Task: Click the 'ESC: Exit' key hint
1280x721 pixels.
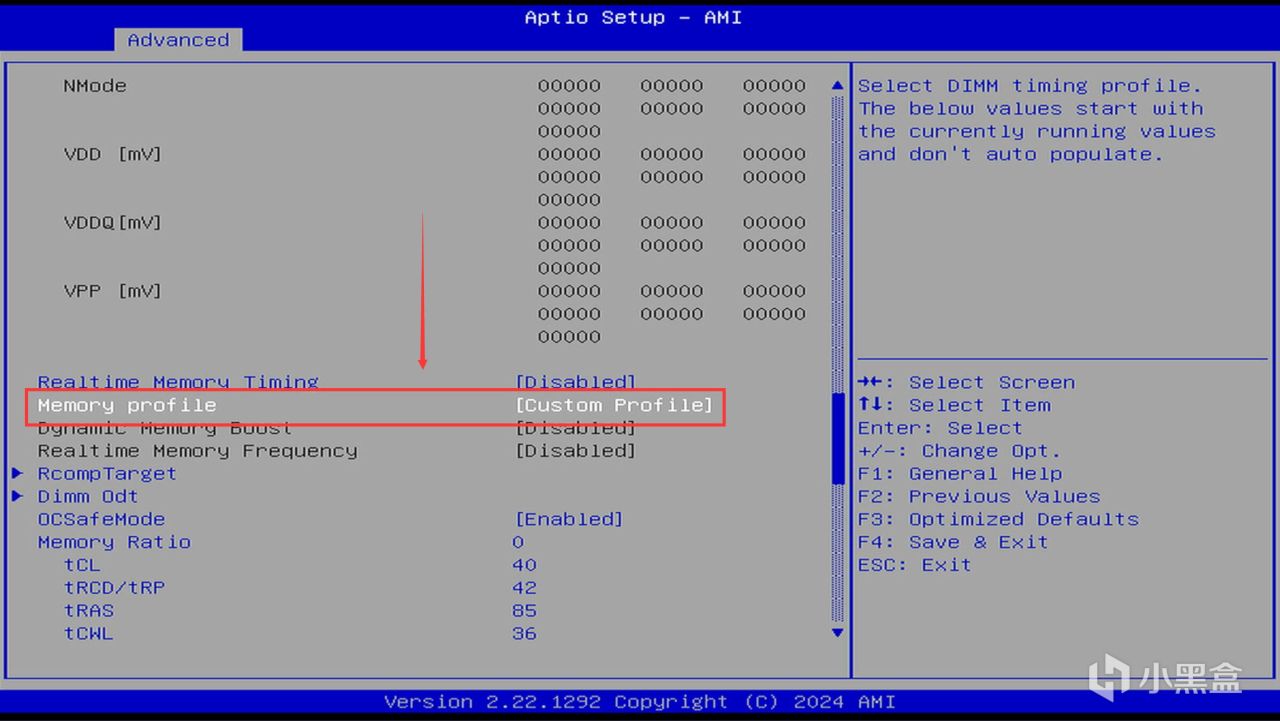Action: pyautogui.click(x=914, y=565)
